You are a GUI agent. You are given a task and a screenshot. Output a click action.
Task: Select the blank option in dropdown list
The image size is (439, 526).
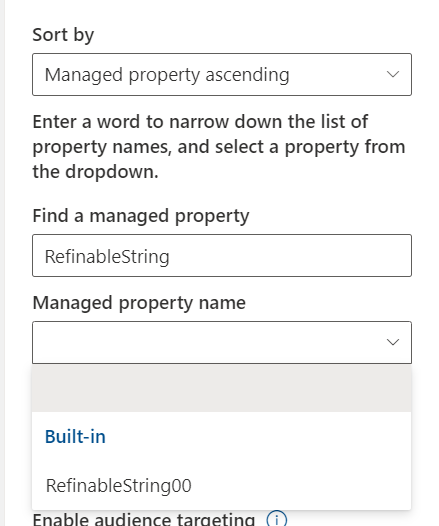tap(221, 388)
